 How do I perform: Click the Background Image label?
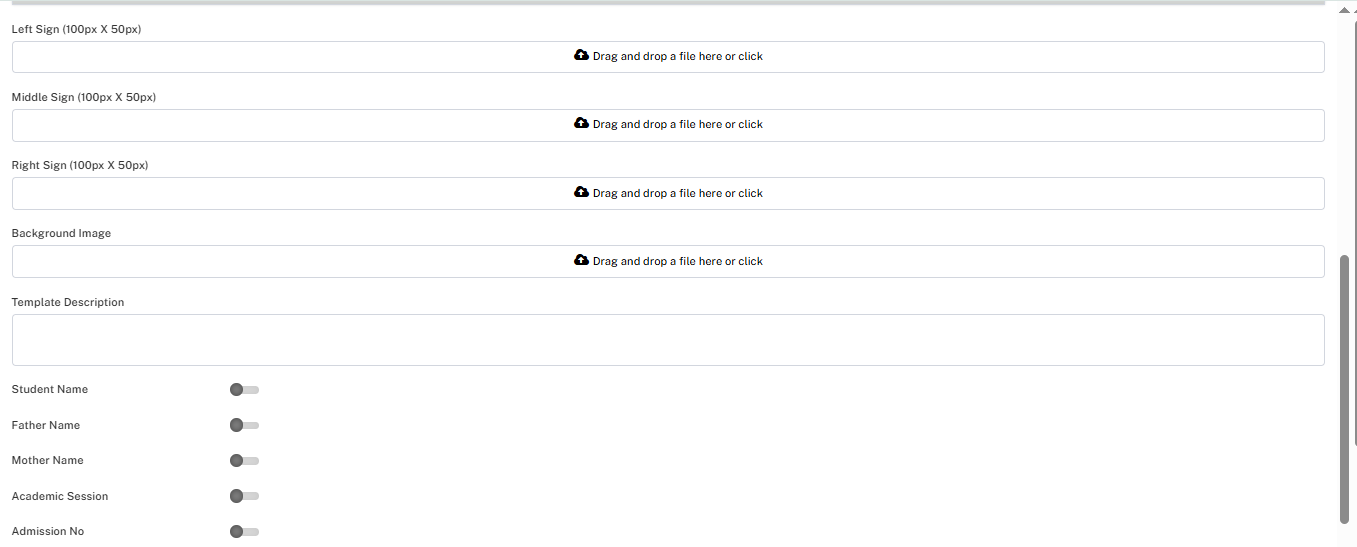coord(61,233)
